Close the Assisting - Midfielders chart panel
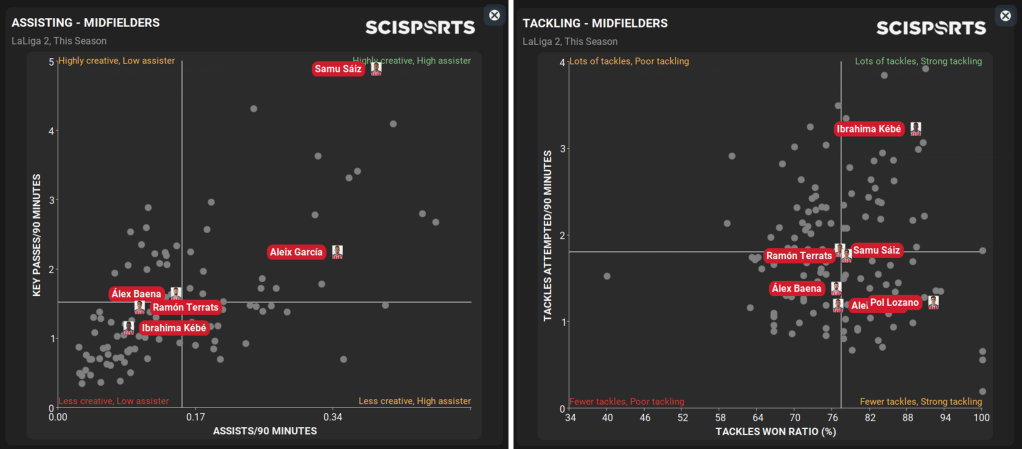The width and height of the screenshot is (1022, 449). (494, 14)
